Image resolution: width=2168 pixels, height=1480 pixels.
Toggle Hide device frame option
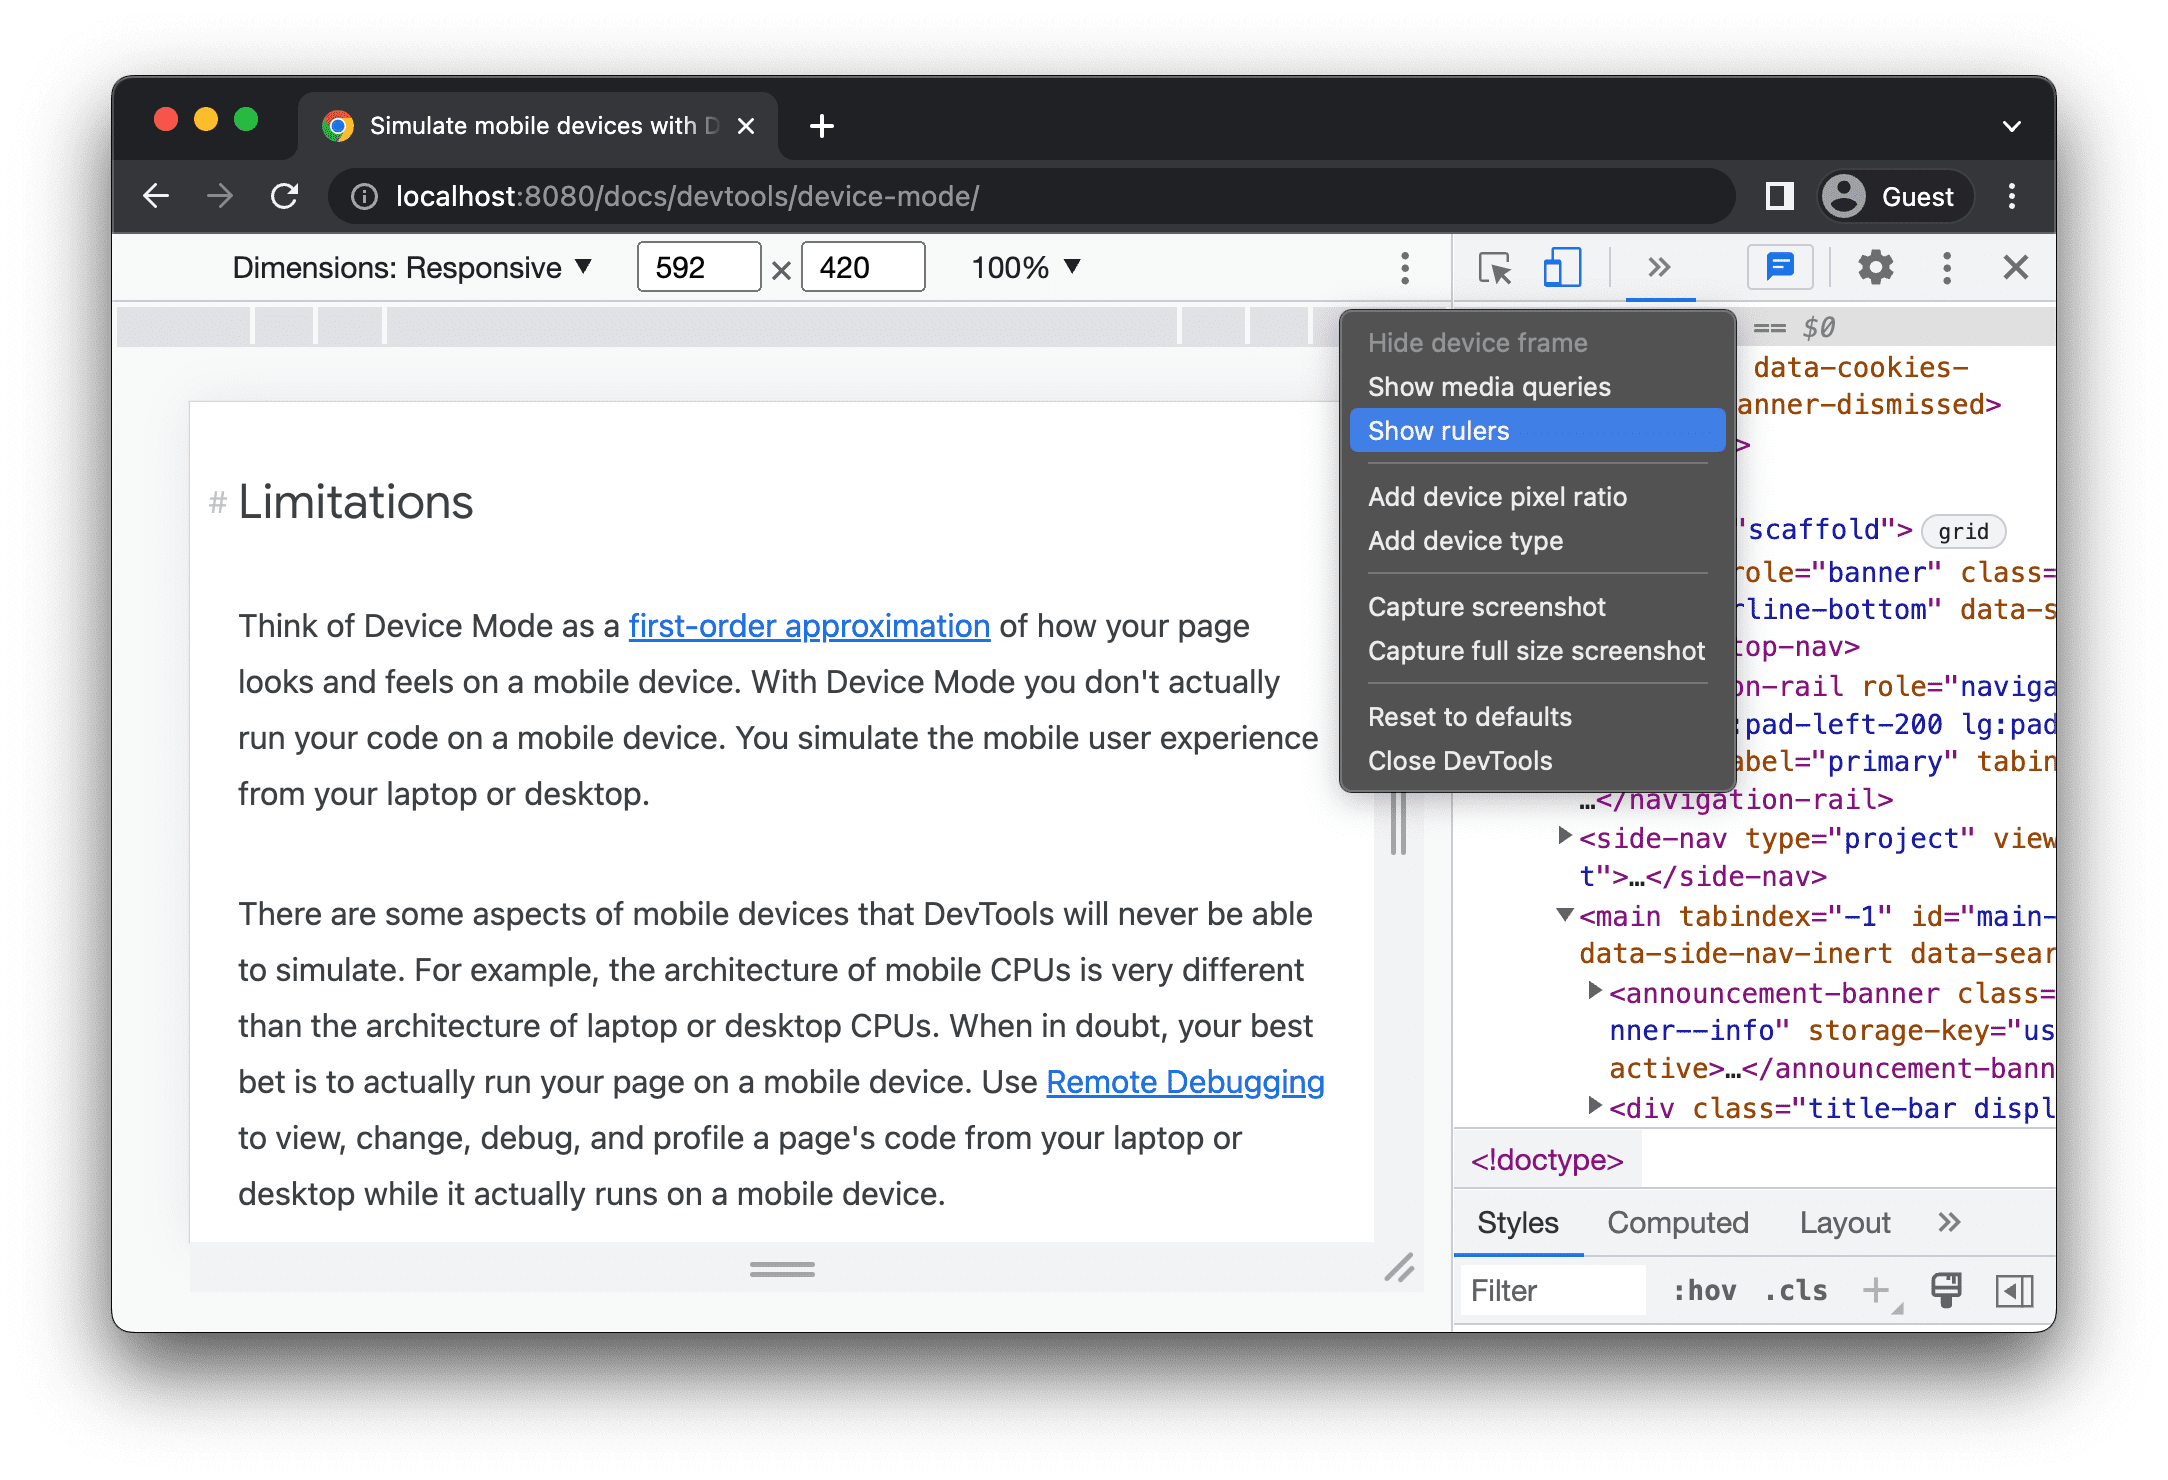(1479, 341)
